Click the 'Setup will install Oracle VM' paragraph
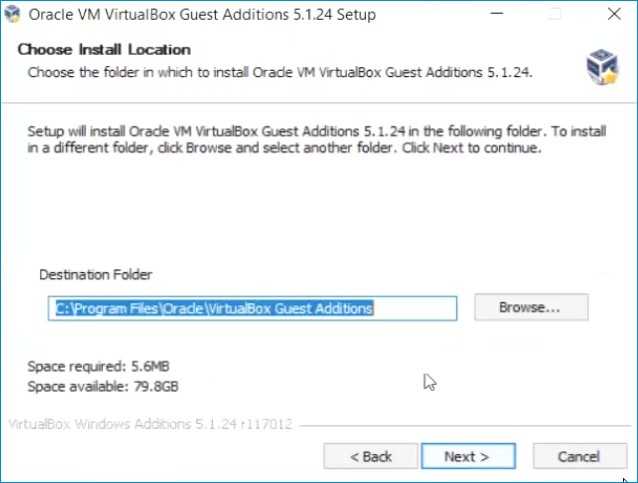This screenshot has height=483, width=638. (317, 139)
